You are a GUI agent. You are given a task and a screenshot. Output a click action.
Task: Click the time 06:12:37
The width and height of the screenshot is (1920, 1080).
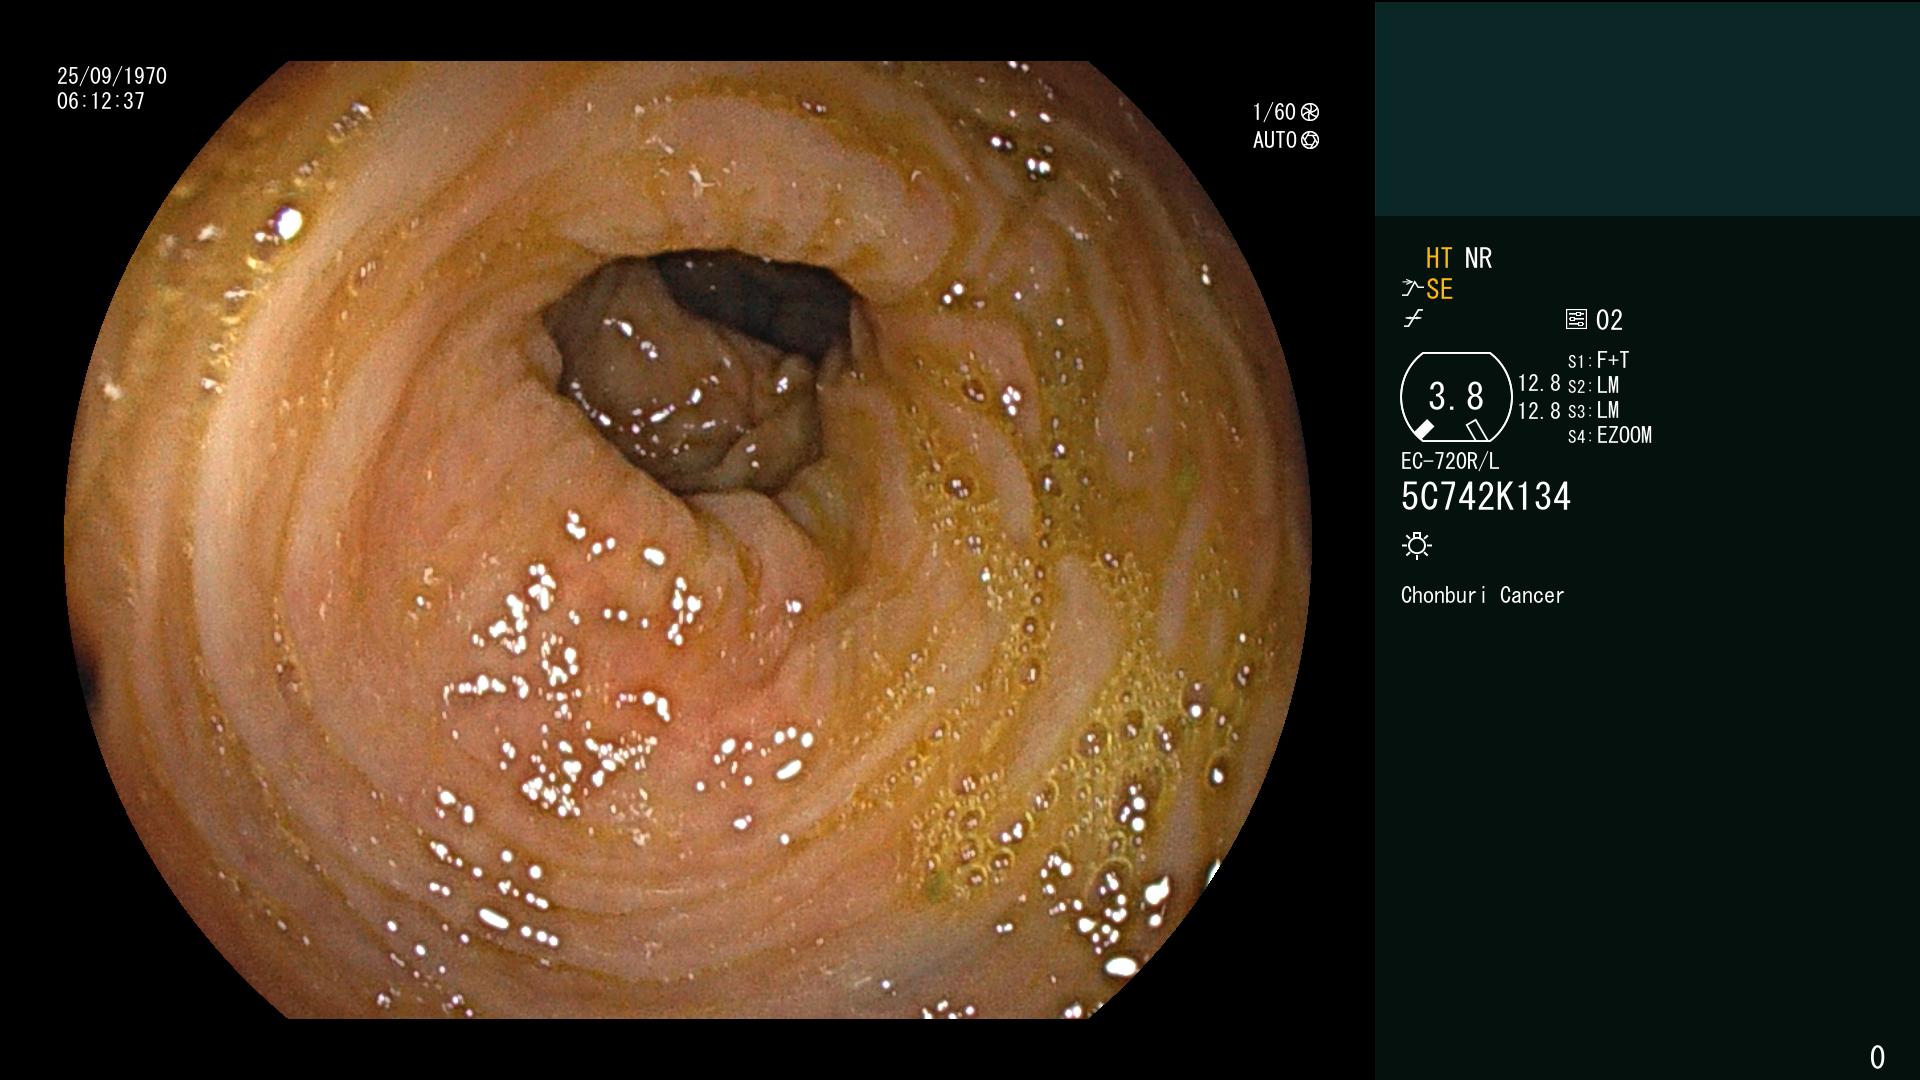click(101, 101)
